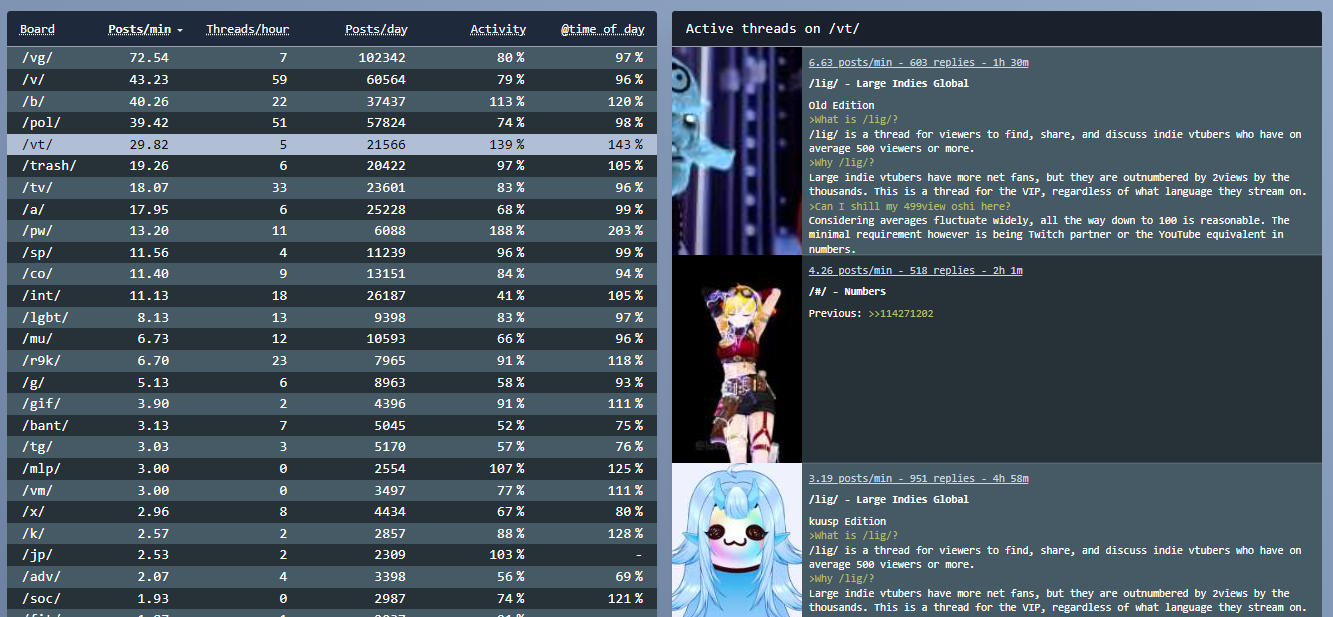Image resolution: width=1333 pixels, height=617 pixels.
Task: Sort by Threads/hour column header
Action: click(x=247, y=29)
